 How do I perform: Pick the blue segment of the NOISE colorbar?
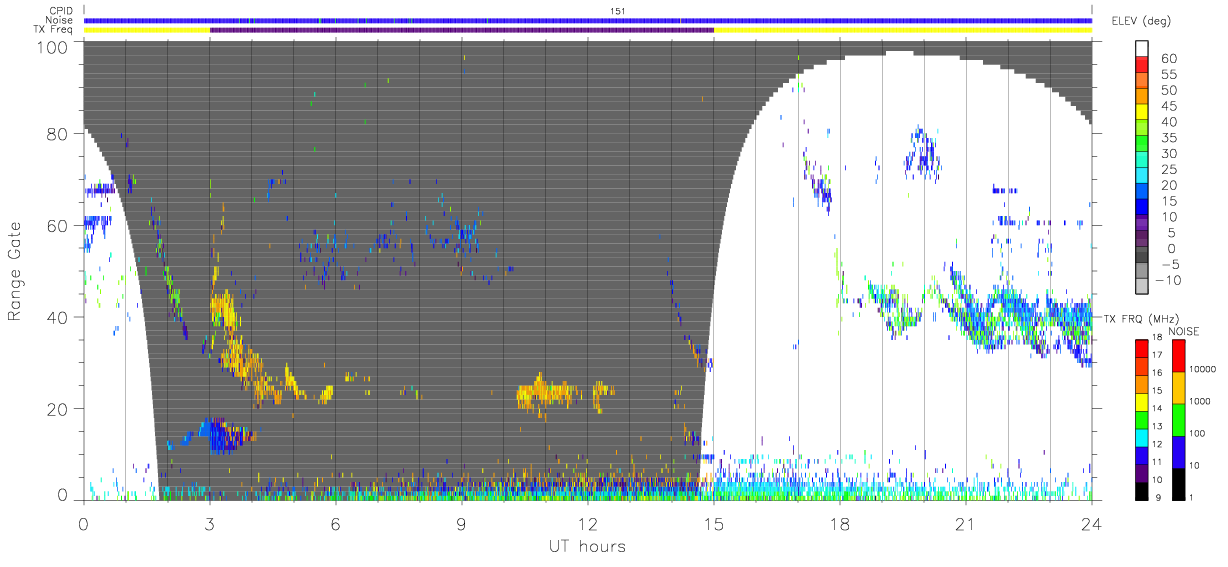pos(1180,452)
